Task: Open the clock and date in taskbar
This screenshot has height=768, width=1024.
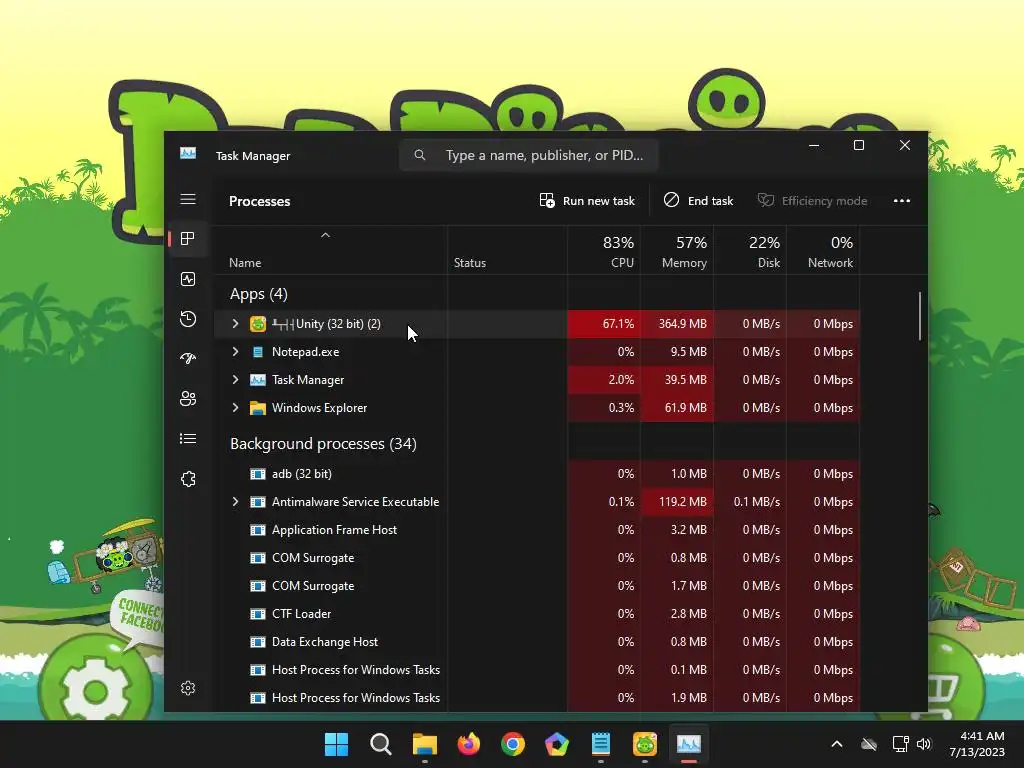Action: pos(977,744)
